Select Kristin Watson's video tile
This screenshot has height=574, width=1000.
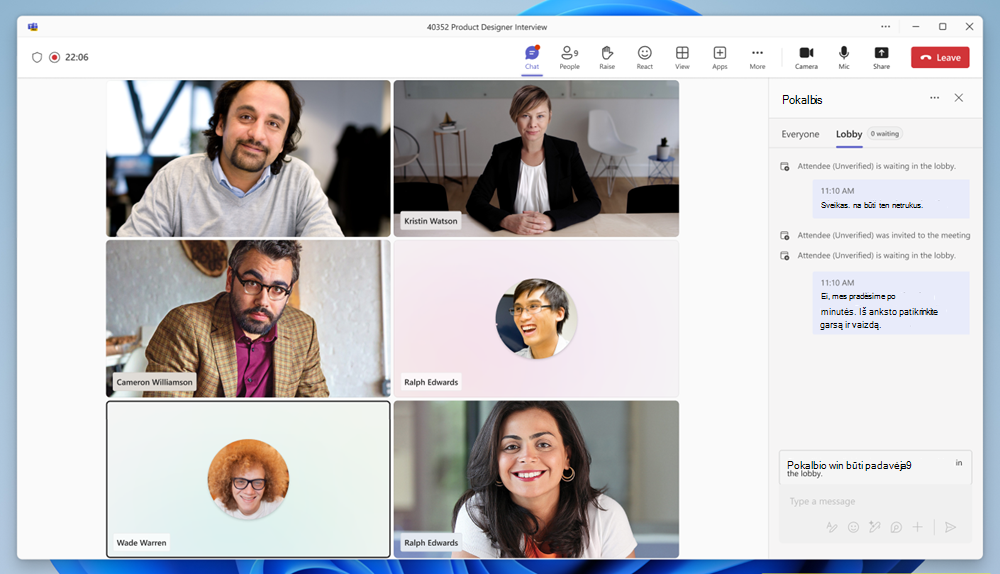coord(536,158)
